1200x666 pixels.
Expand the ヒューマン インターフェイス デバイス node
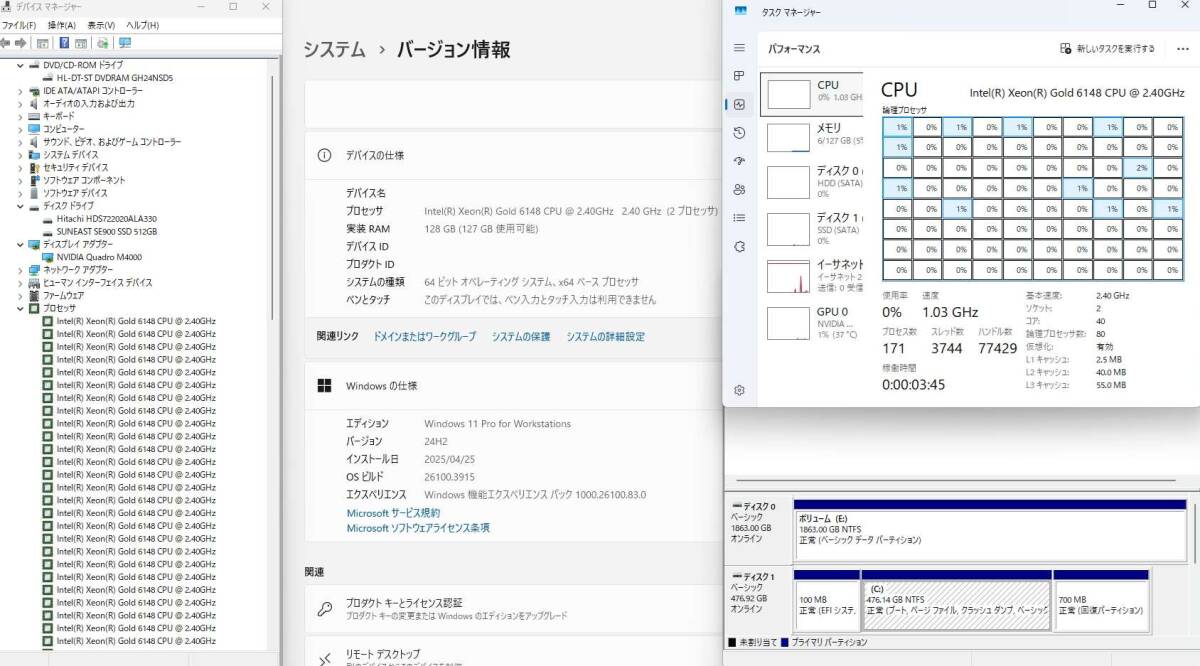pos(20,283)
